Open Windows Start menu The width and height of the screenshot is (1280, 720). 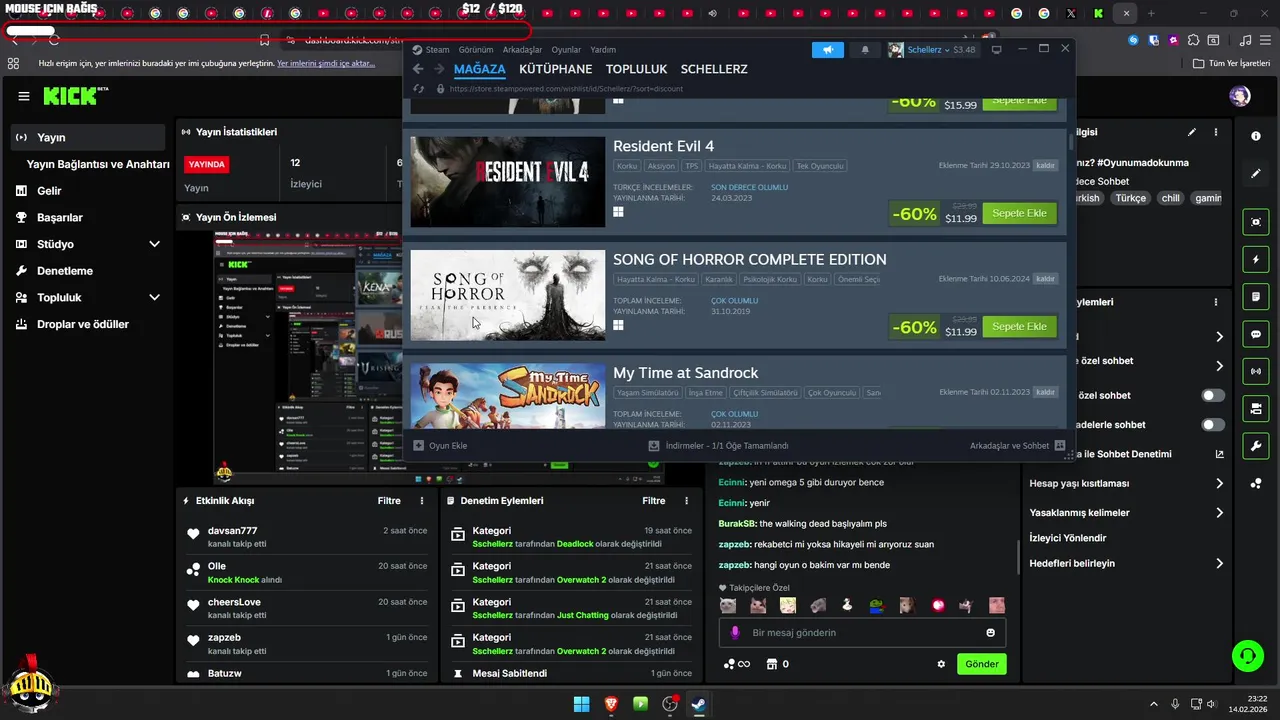coord(581,704)
